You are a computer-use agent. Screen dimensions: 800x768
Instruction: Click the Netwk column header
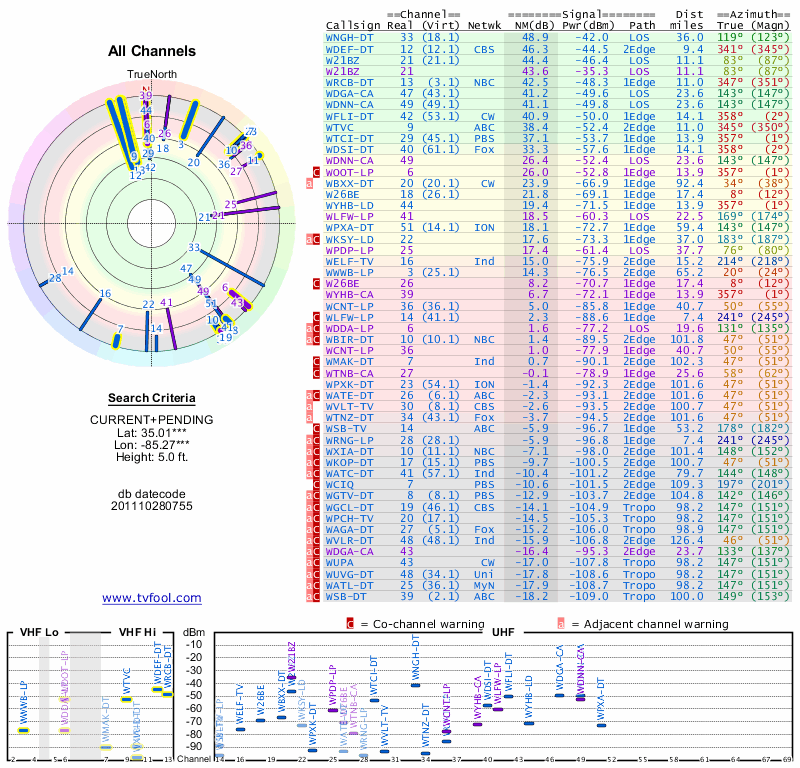484,25
